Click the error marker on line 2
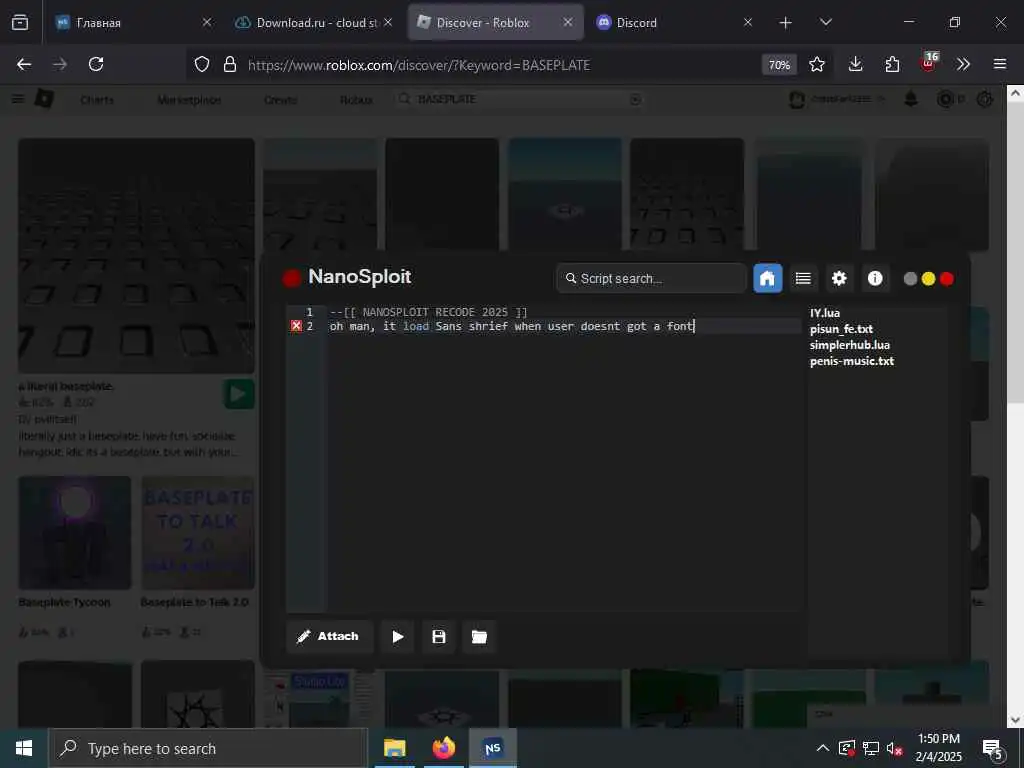The height and width of the screenshot is (768, 1024). point(296,326)
